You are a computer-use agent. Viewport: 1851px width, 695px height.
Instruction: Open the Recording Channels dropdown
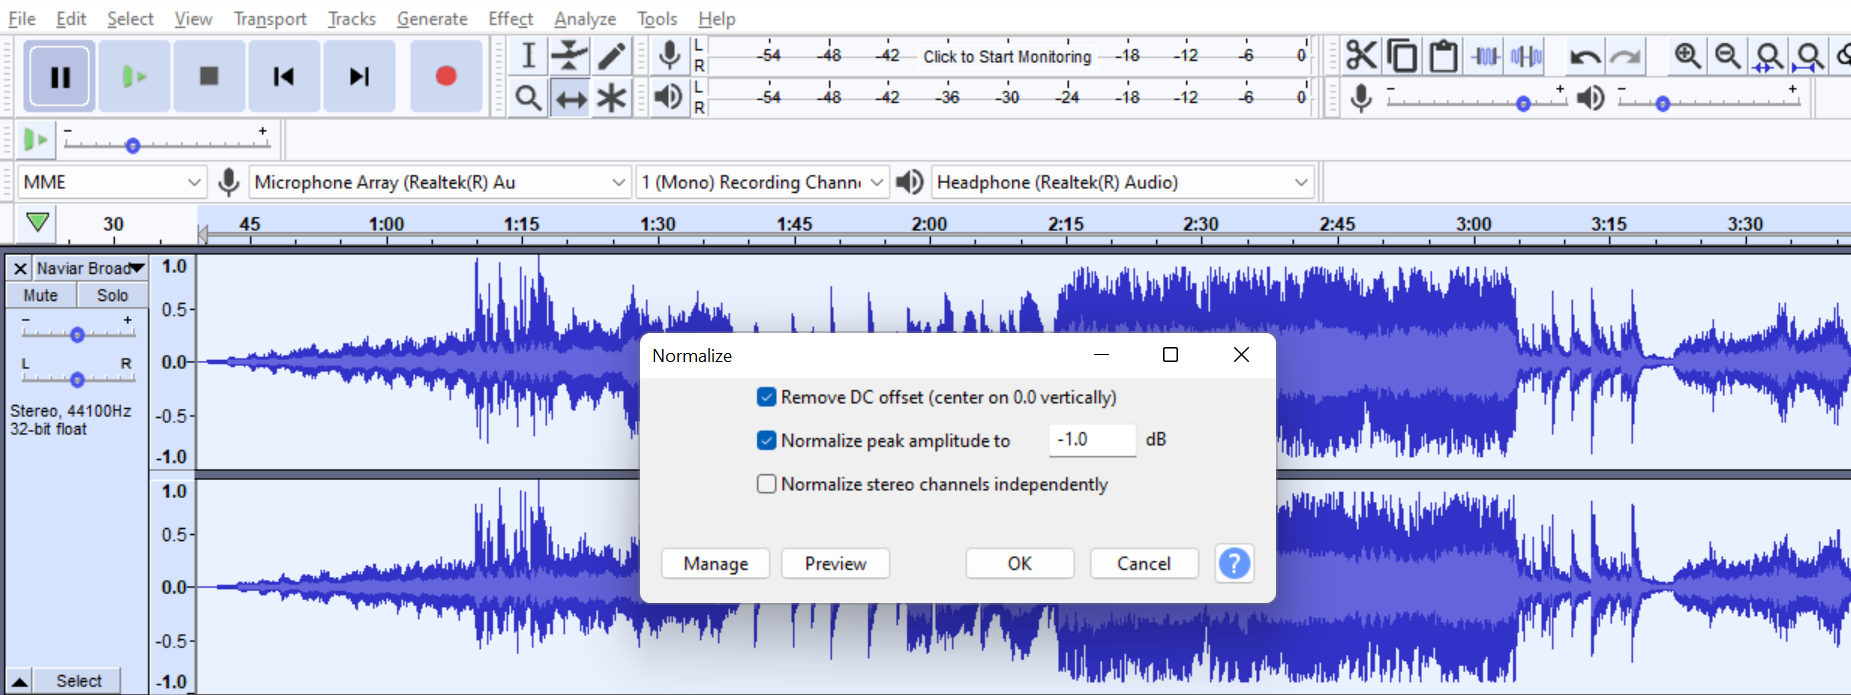(x=763, y=182)
